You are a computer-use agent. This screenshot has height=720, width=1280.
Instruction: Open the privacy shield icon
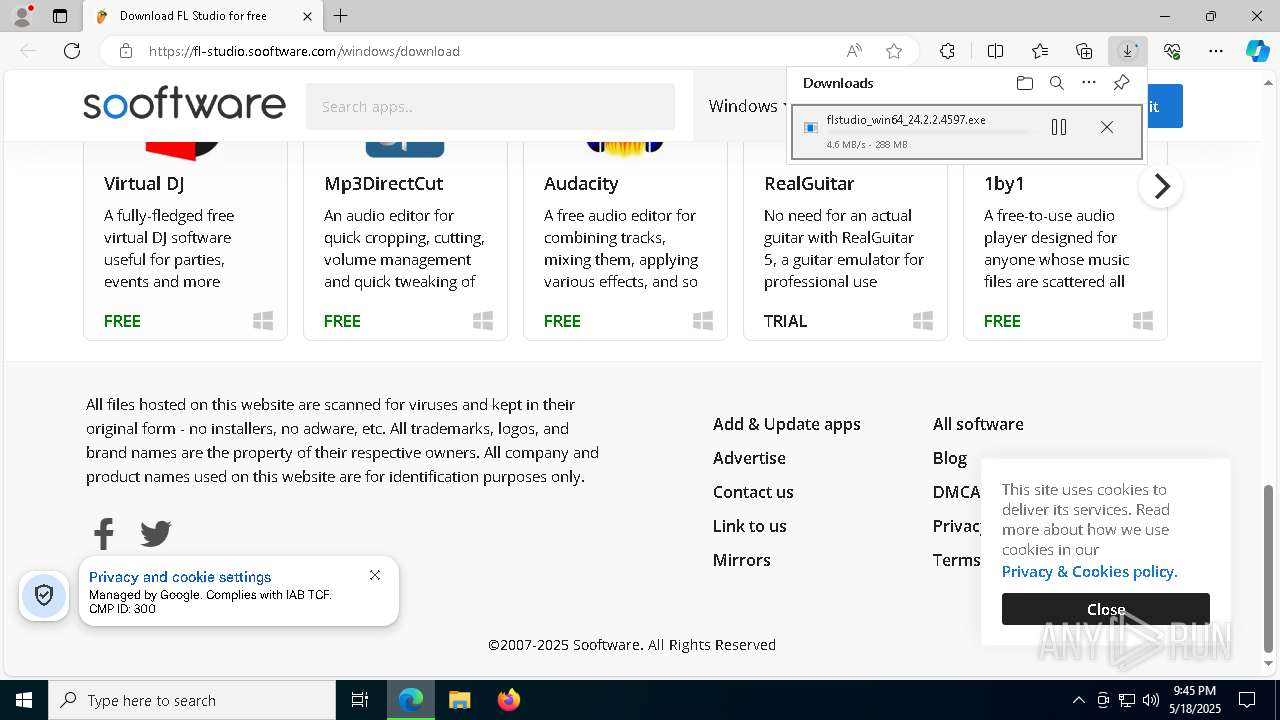pos(44,596)
